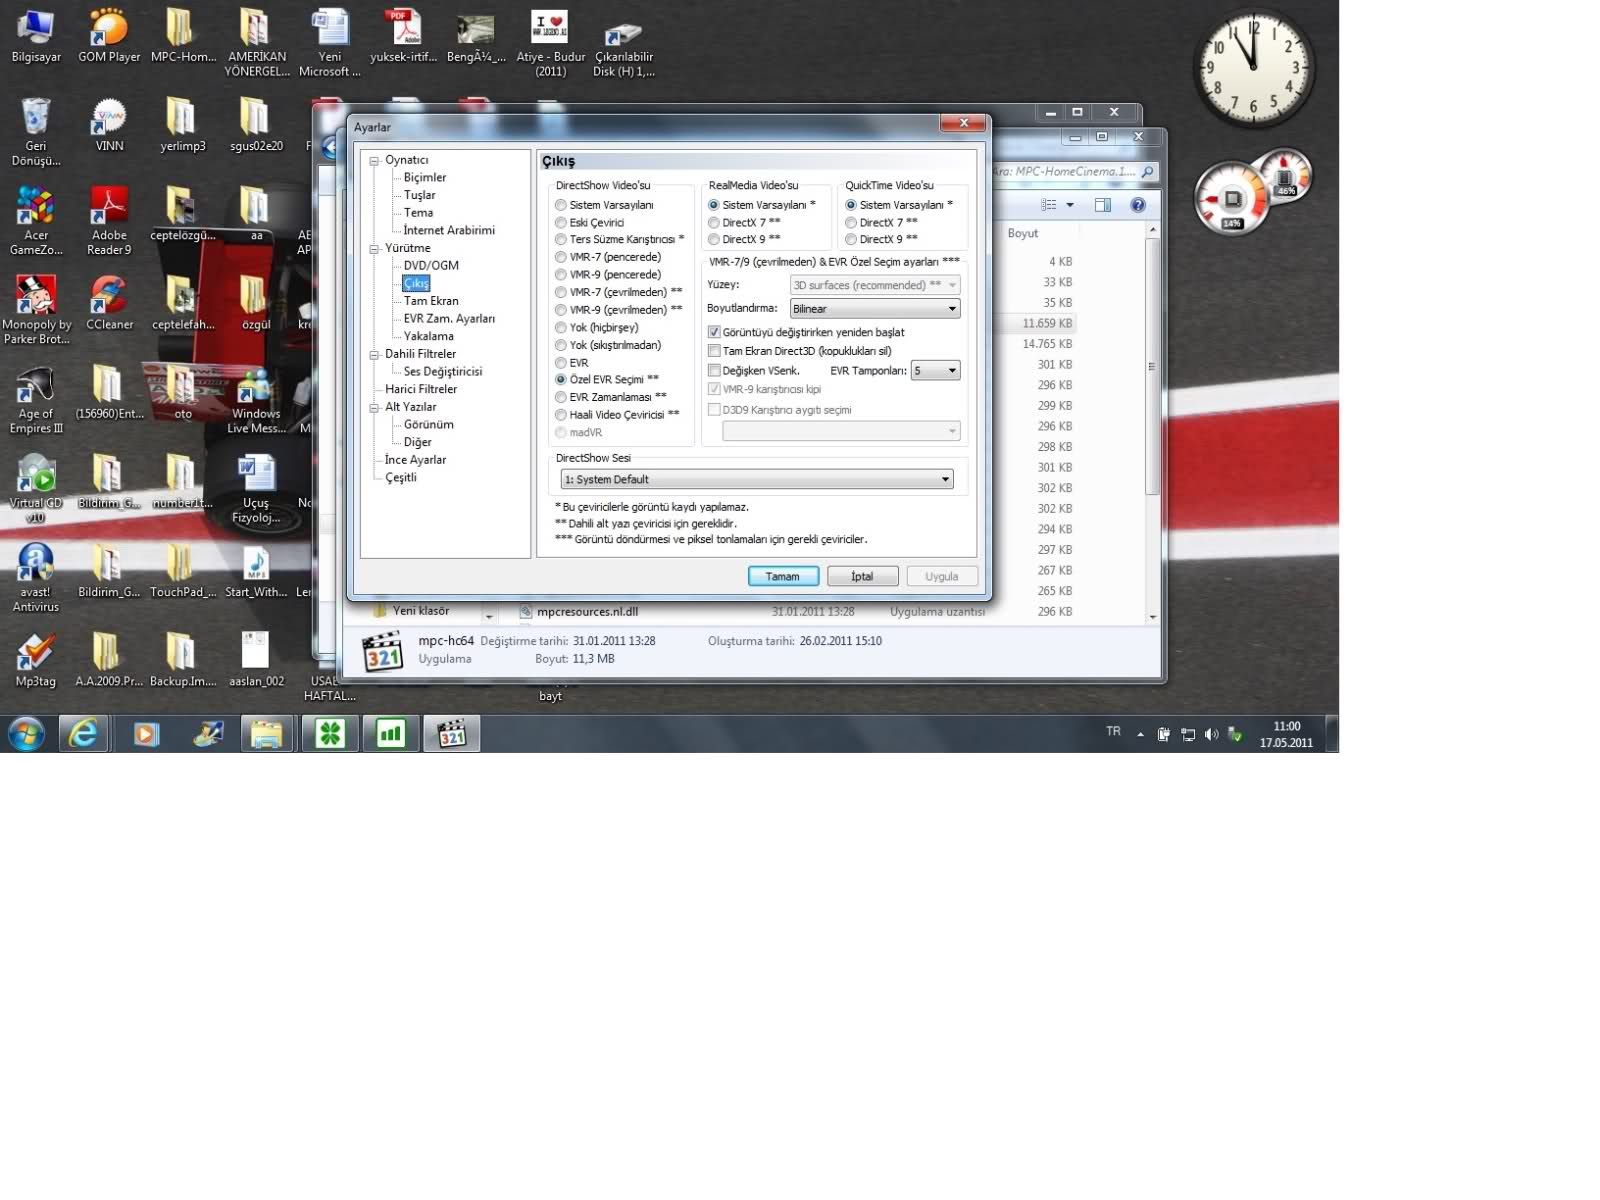1600x1200 pixels.
Task: Open İnce Ayarlar settings page
Action: point(415,460)
